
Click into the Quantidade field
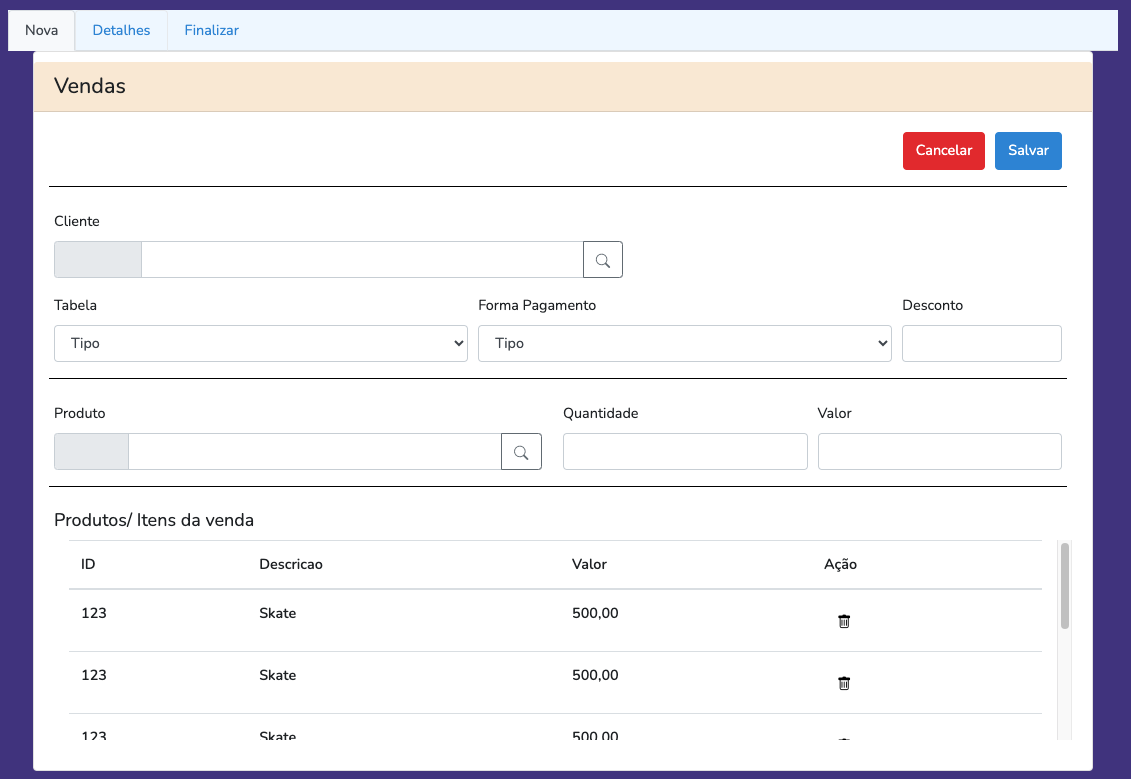pos(685,452)
